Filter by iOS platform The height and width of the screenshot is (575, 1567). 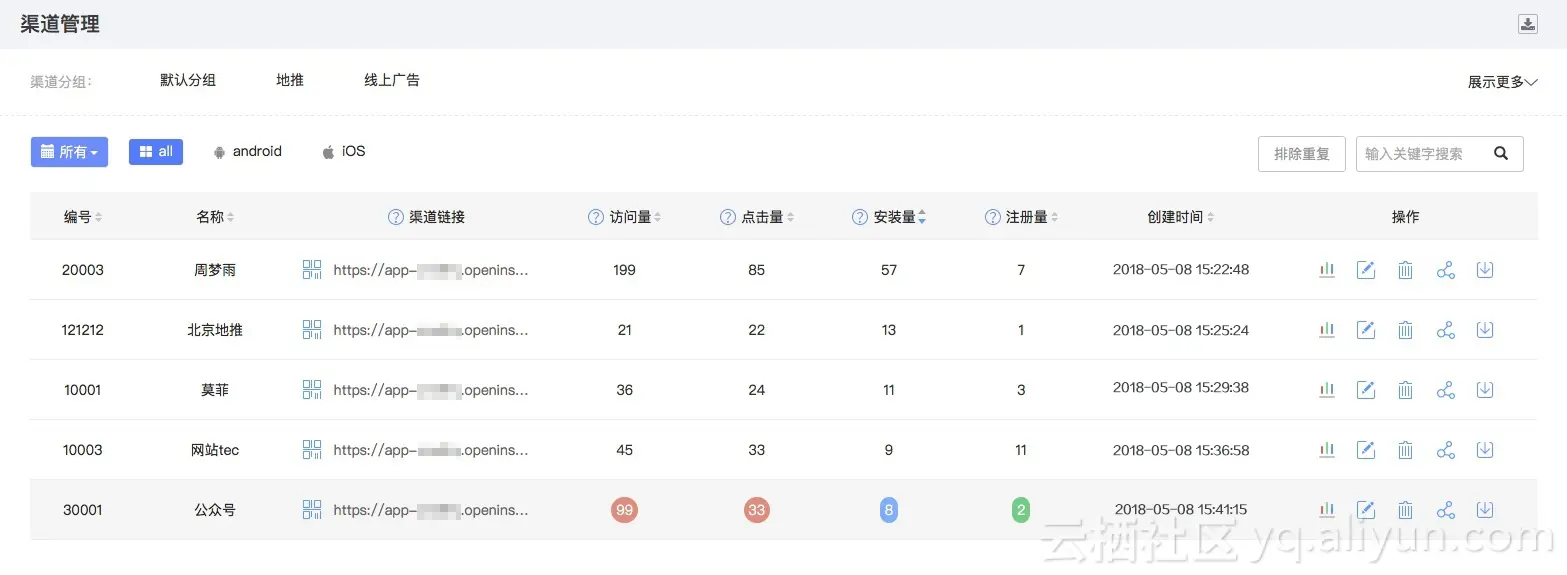pyautogui.click(x=343, y=152)
